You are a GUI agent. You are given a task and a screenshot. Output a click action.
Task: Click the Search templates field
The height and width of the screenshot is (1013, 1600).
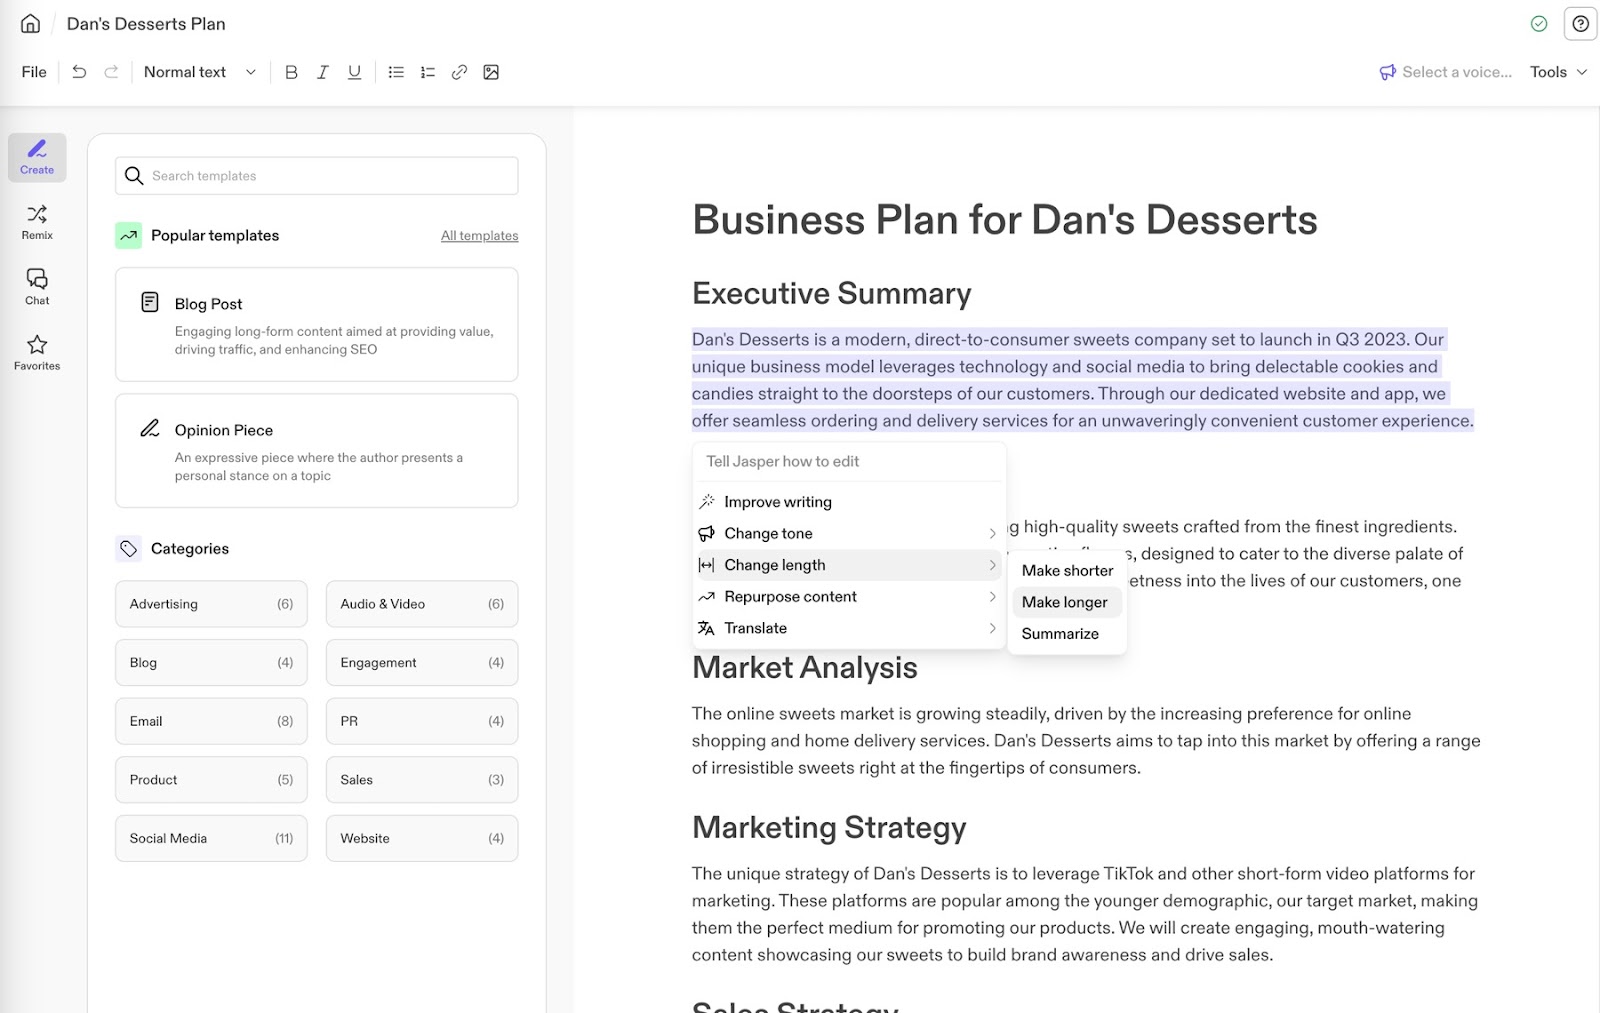316,176
